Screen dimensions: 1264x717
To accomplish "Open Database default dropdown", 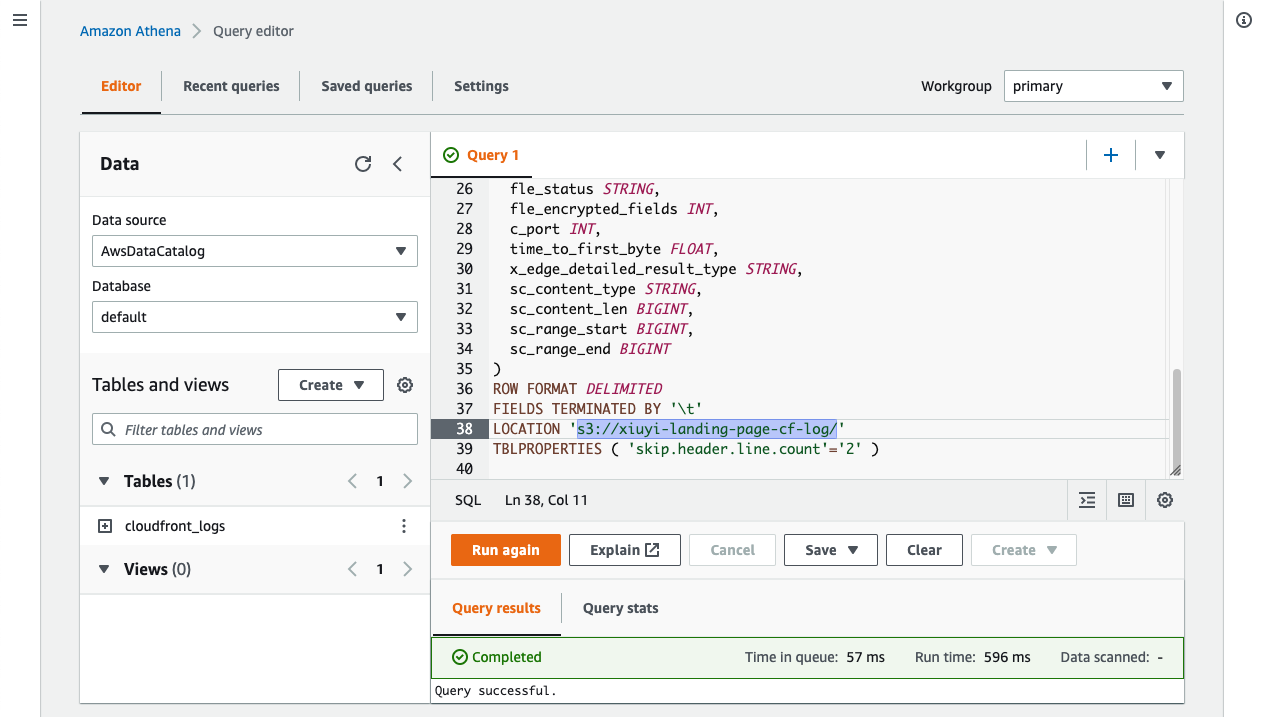I will [255, 317].
